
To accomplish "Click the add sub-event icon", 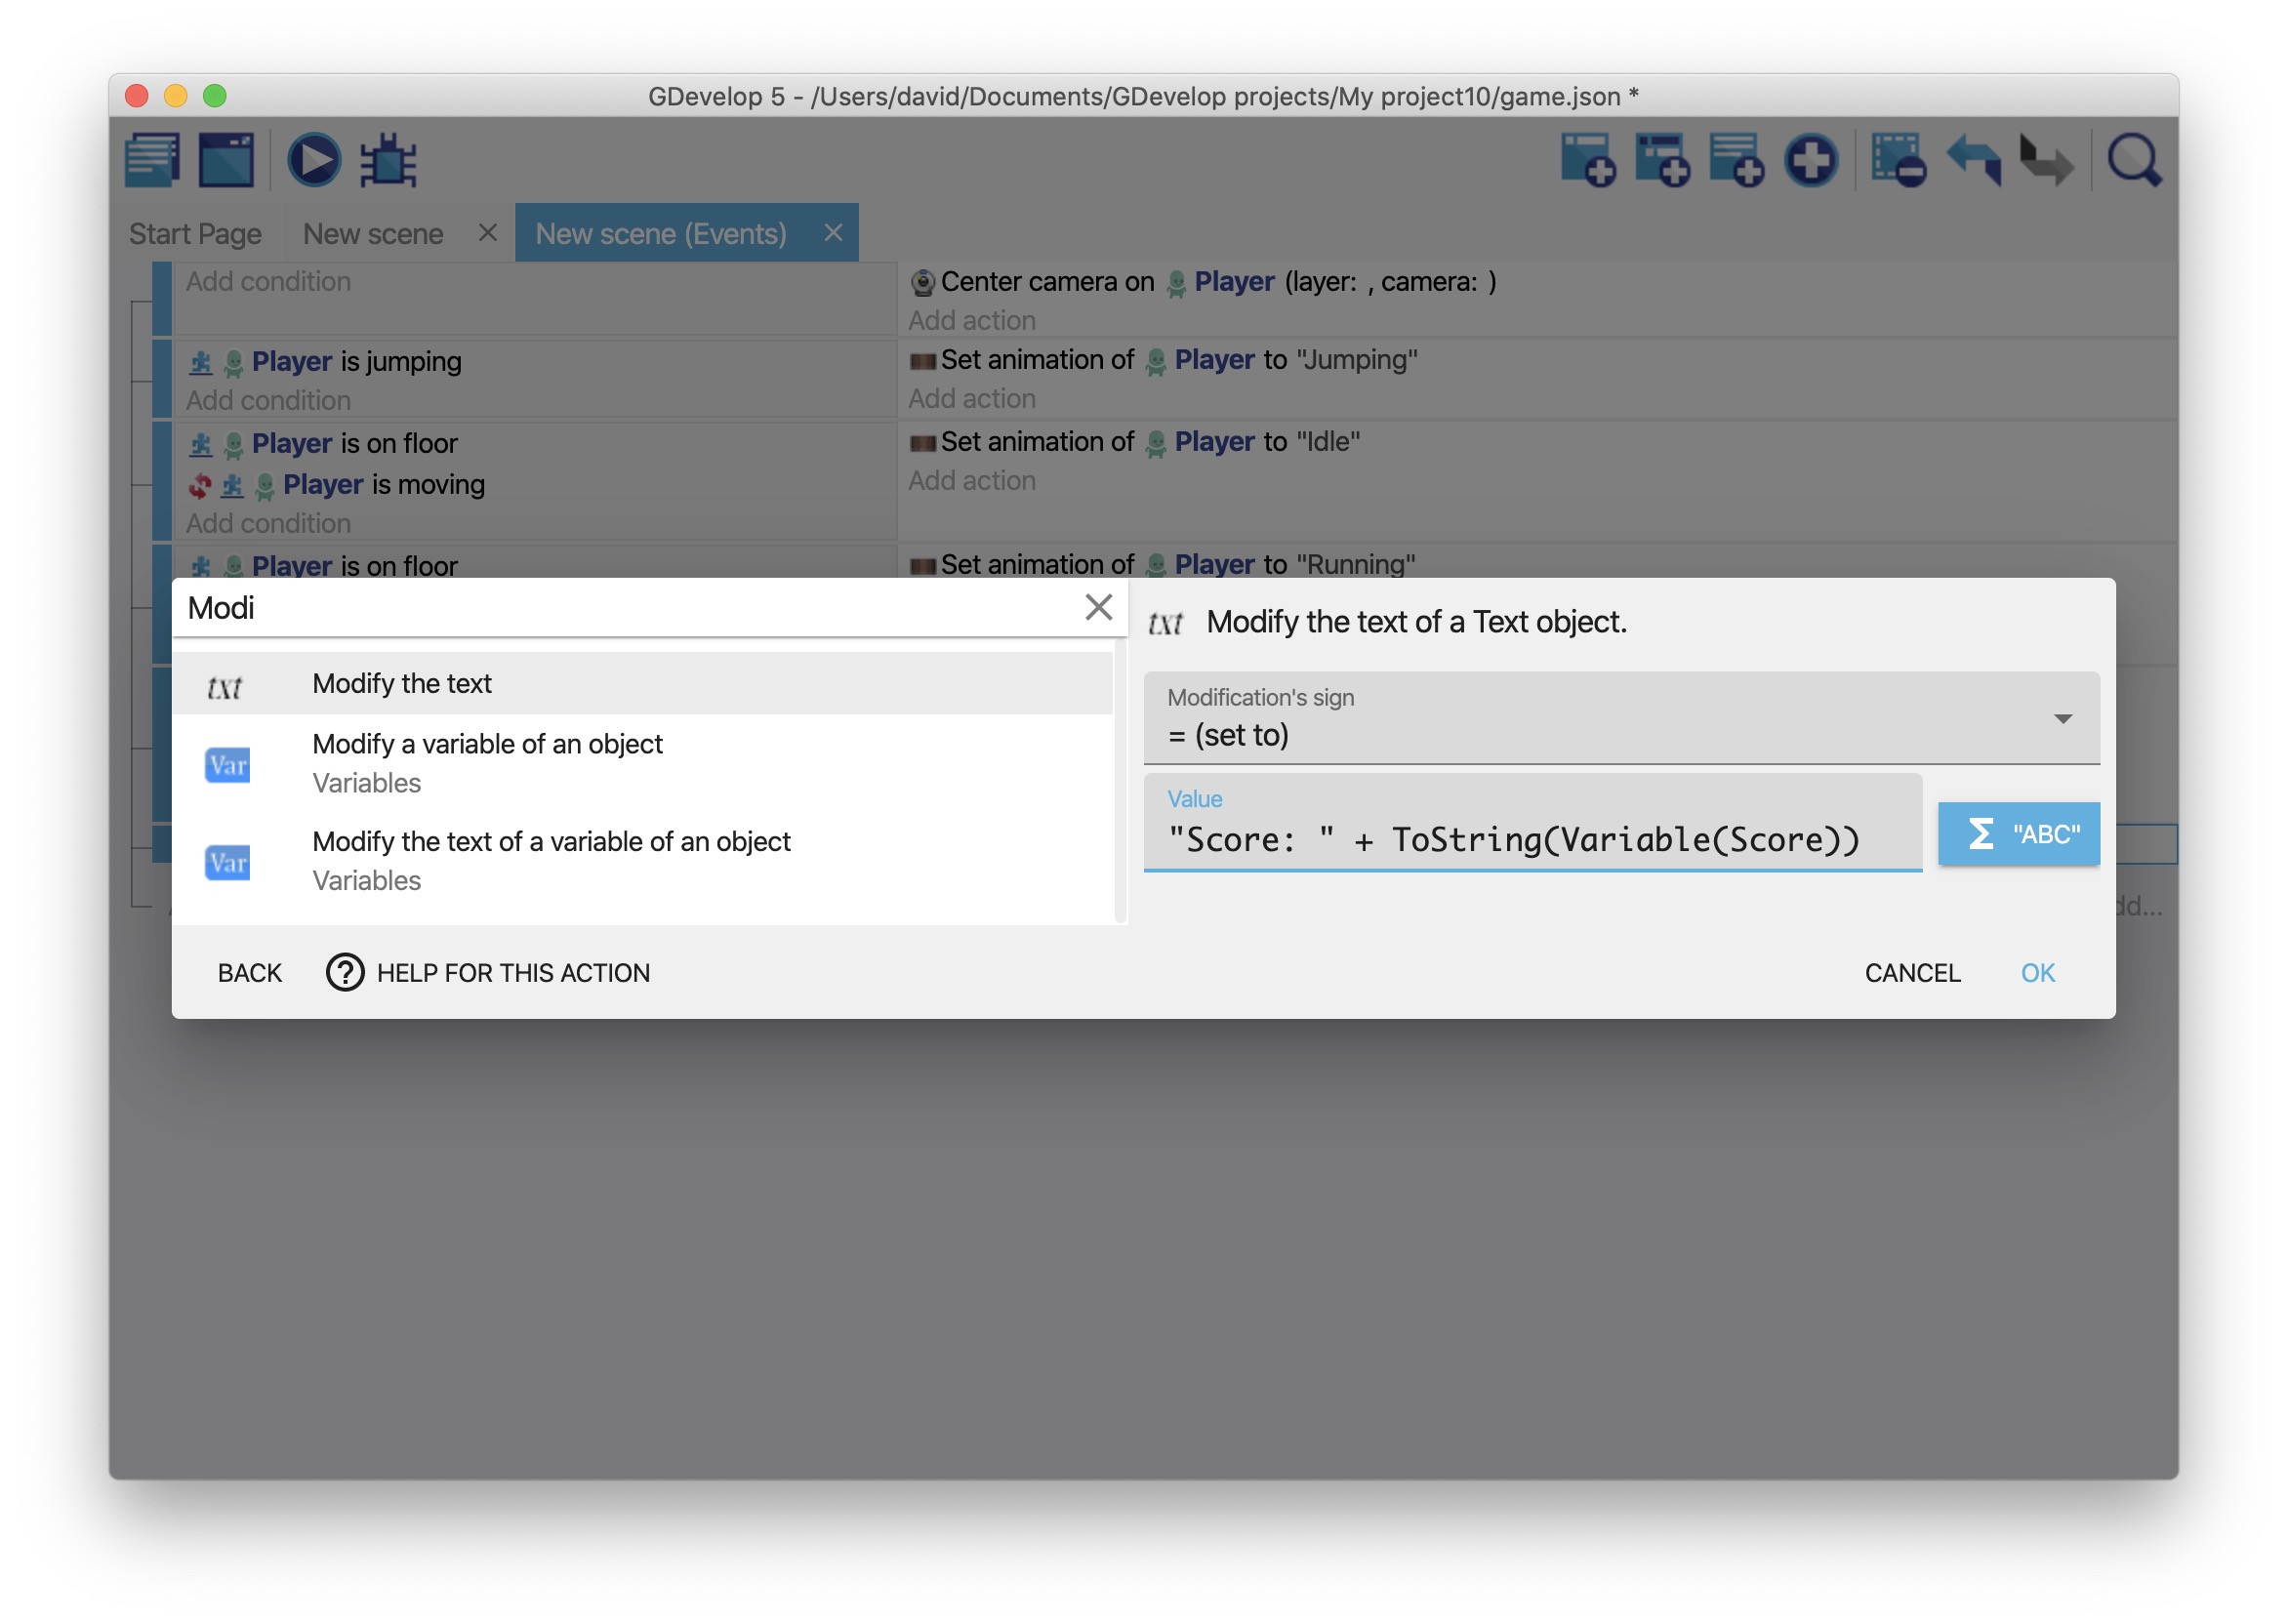I will coord(1662,160).
